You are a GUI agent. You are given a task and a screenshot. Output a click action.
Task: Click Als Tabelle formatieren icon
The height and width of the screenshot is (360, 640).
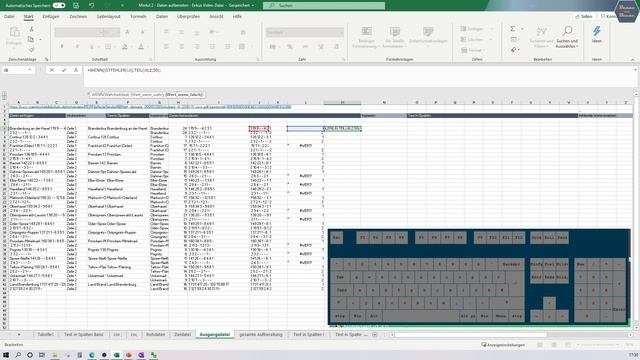[395, 32]
